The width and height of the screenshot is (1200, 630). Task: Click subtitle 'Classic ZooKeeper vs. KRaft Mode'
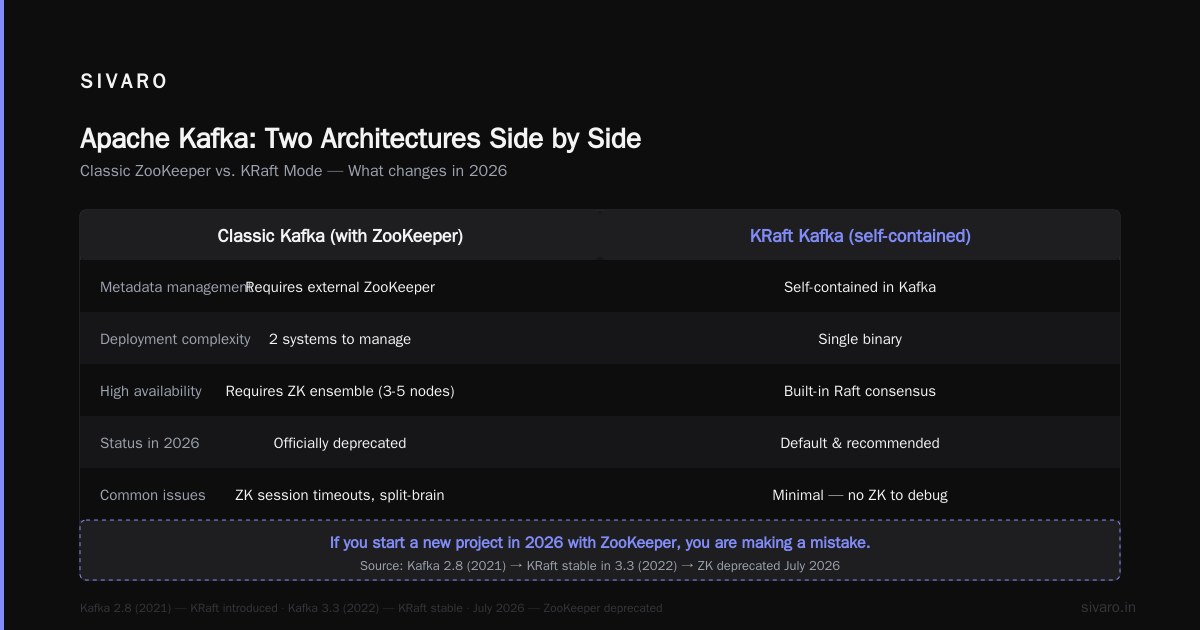point(201,171)
